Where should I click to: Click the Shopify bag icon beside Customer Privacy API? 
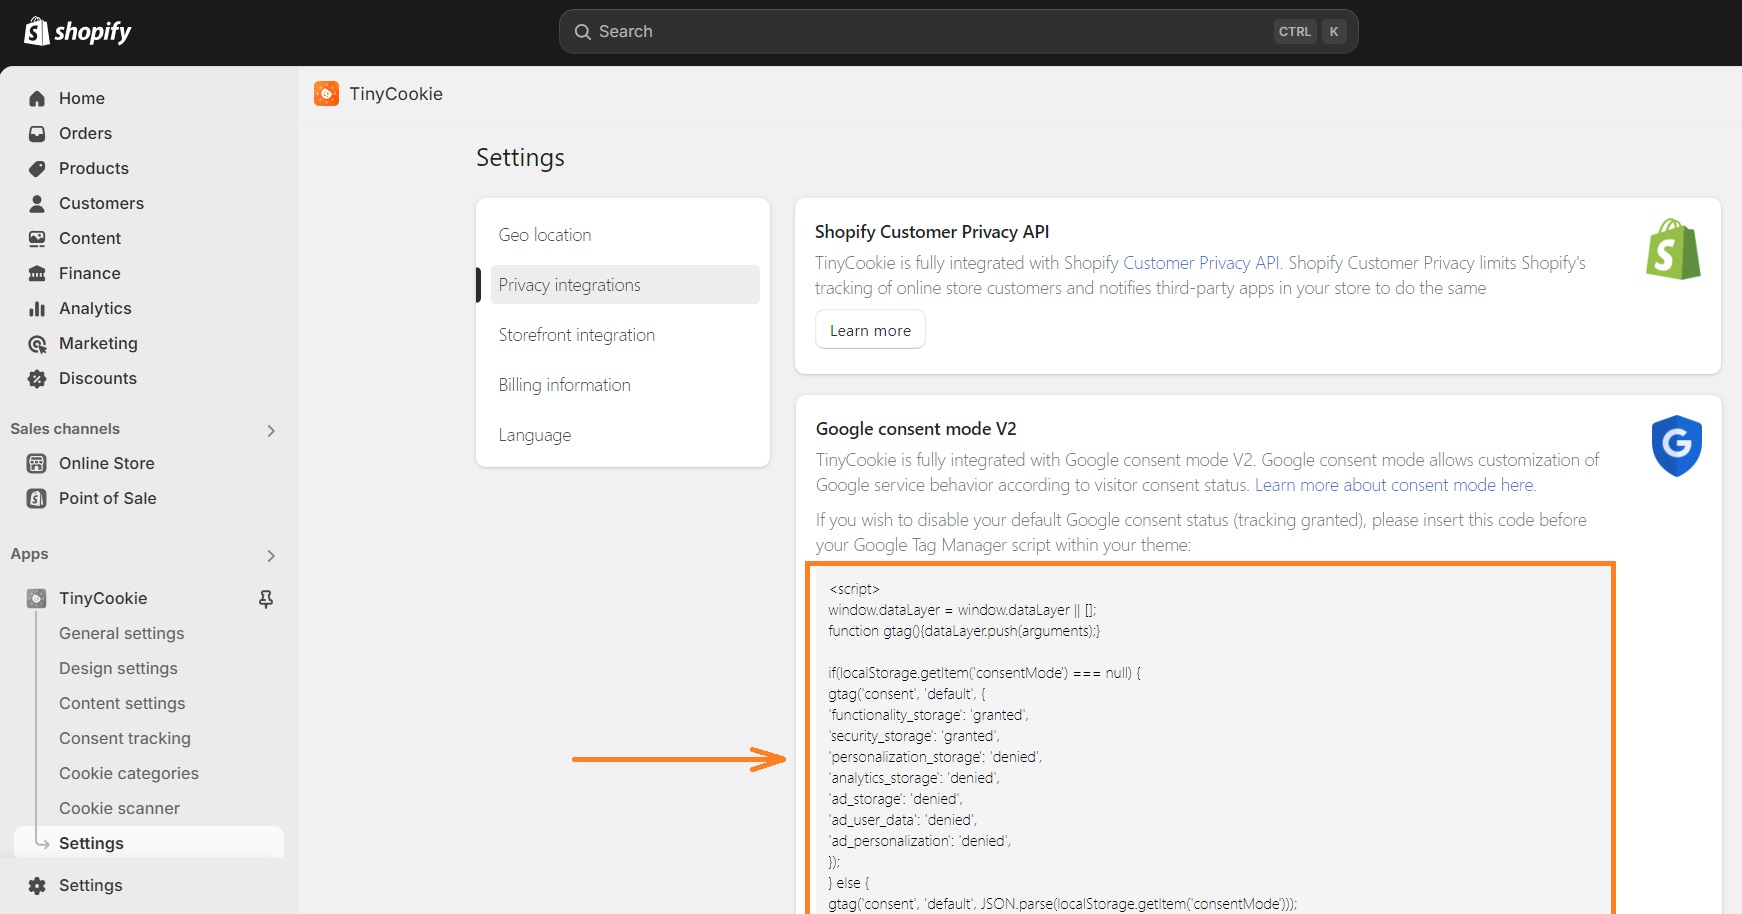[x=1672, y=250]
